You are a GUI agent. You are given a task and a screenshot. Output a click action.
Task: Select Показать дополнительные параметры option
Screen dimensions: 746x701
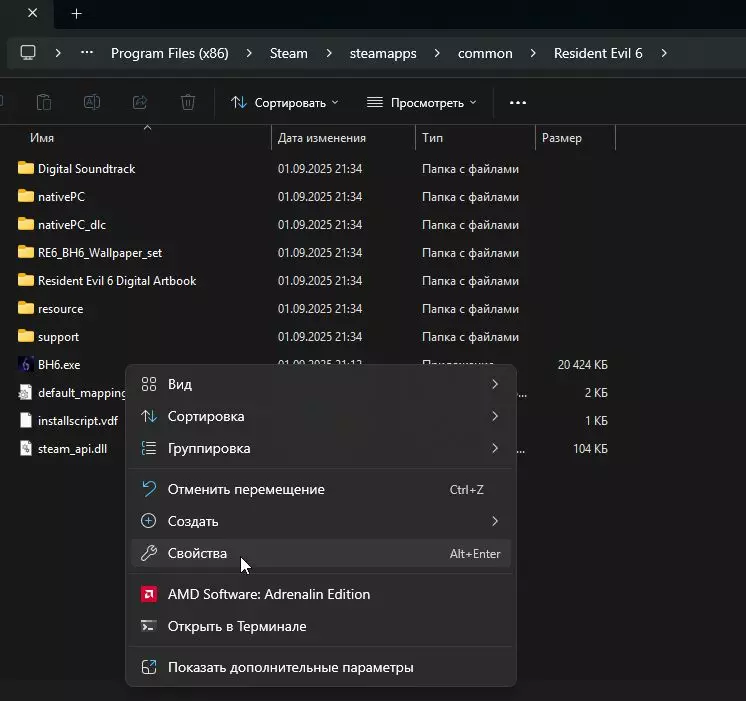point(290,667)
